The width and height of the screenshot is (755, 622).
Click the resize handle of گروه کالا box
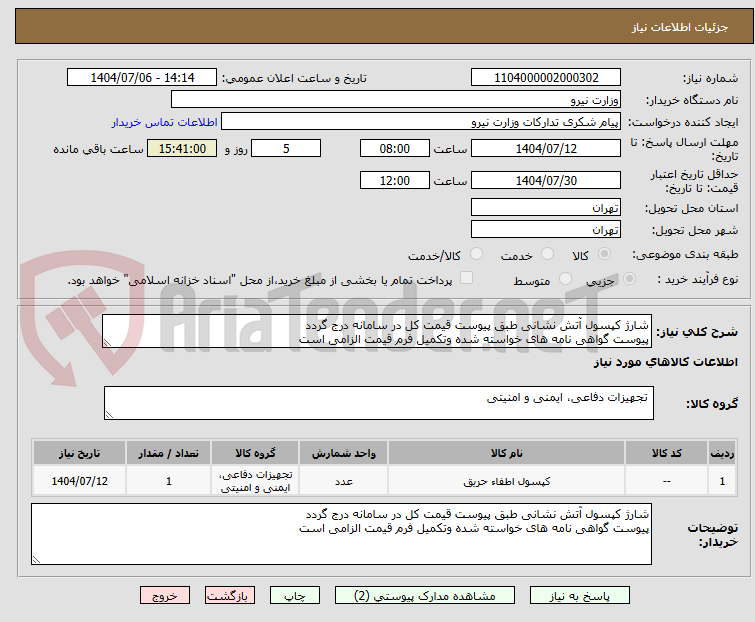109,415
